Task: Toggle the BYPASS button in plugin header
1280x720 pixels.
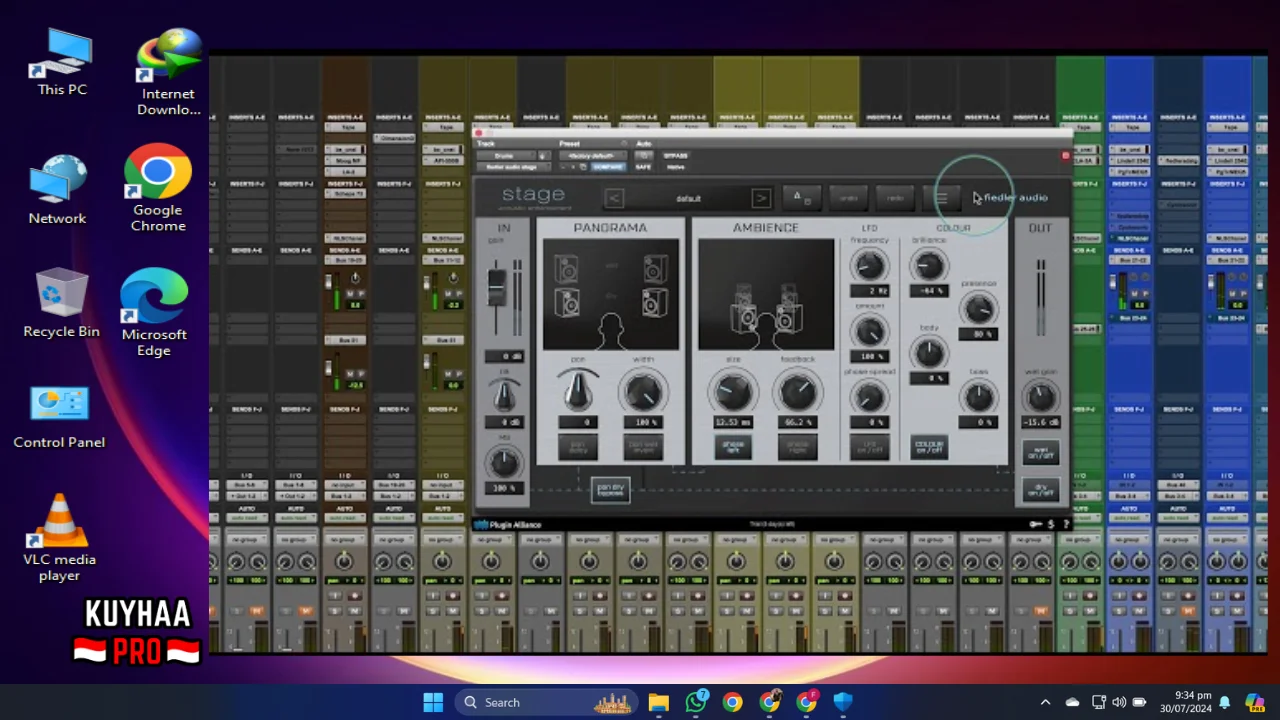Action: [x=676, y=156]
